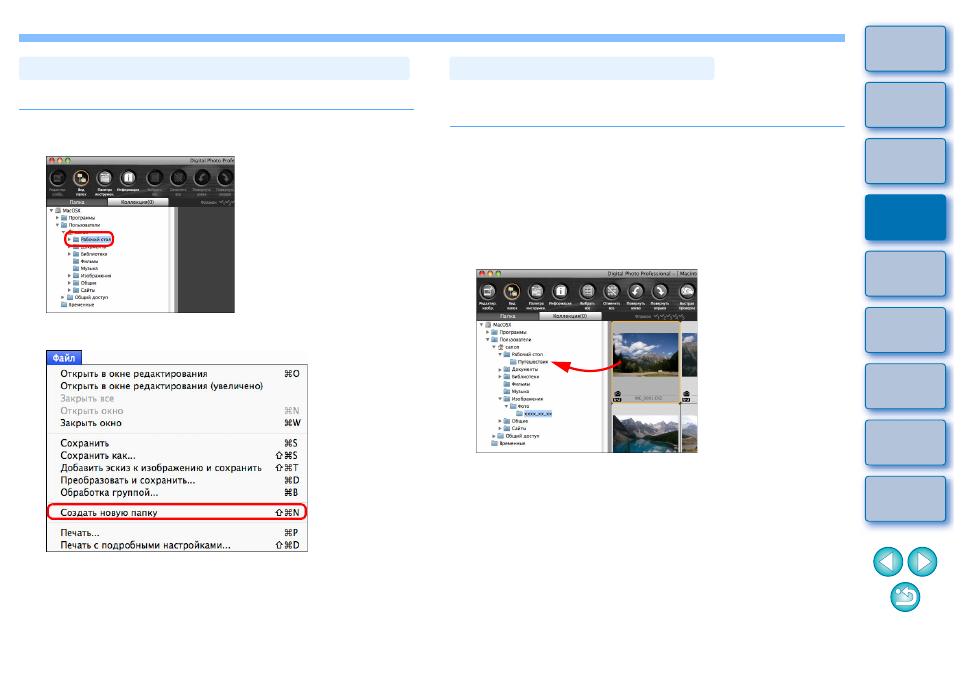Click Folder view icon in thumbnail window
The height and width of the screenshot is (674, 954).
click(x=512, y=292)
